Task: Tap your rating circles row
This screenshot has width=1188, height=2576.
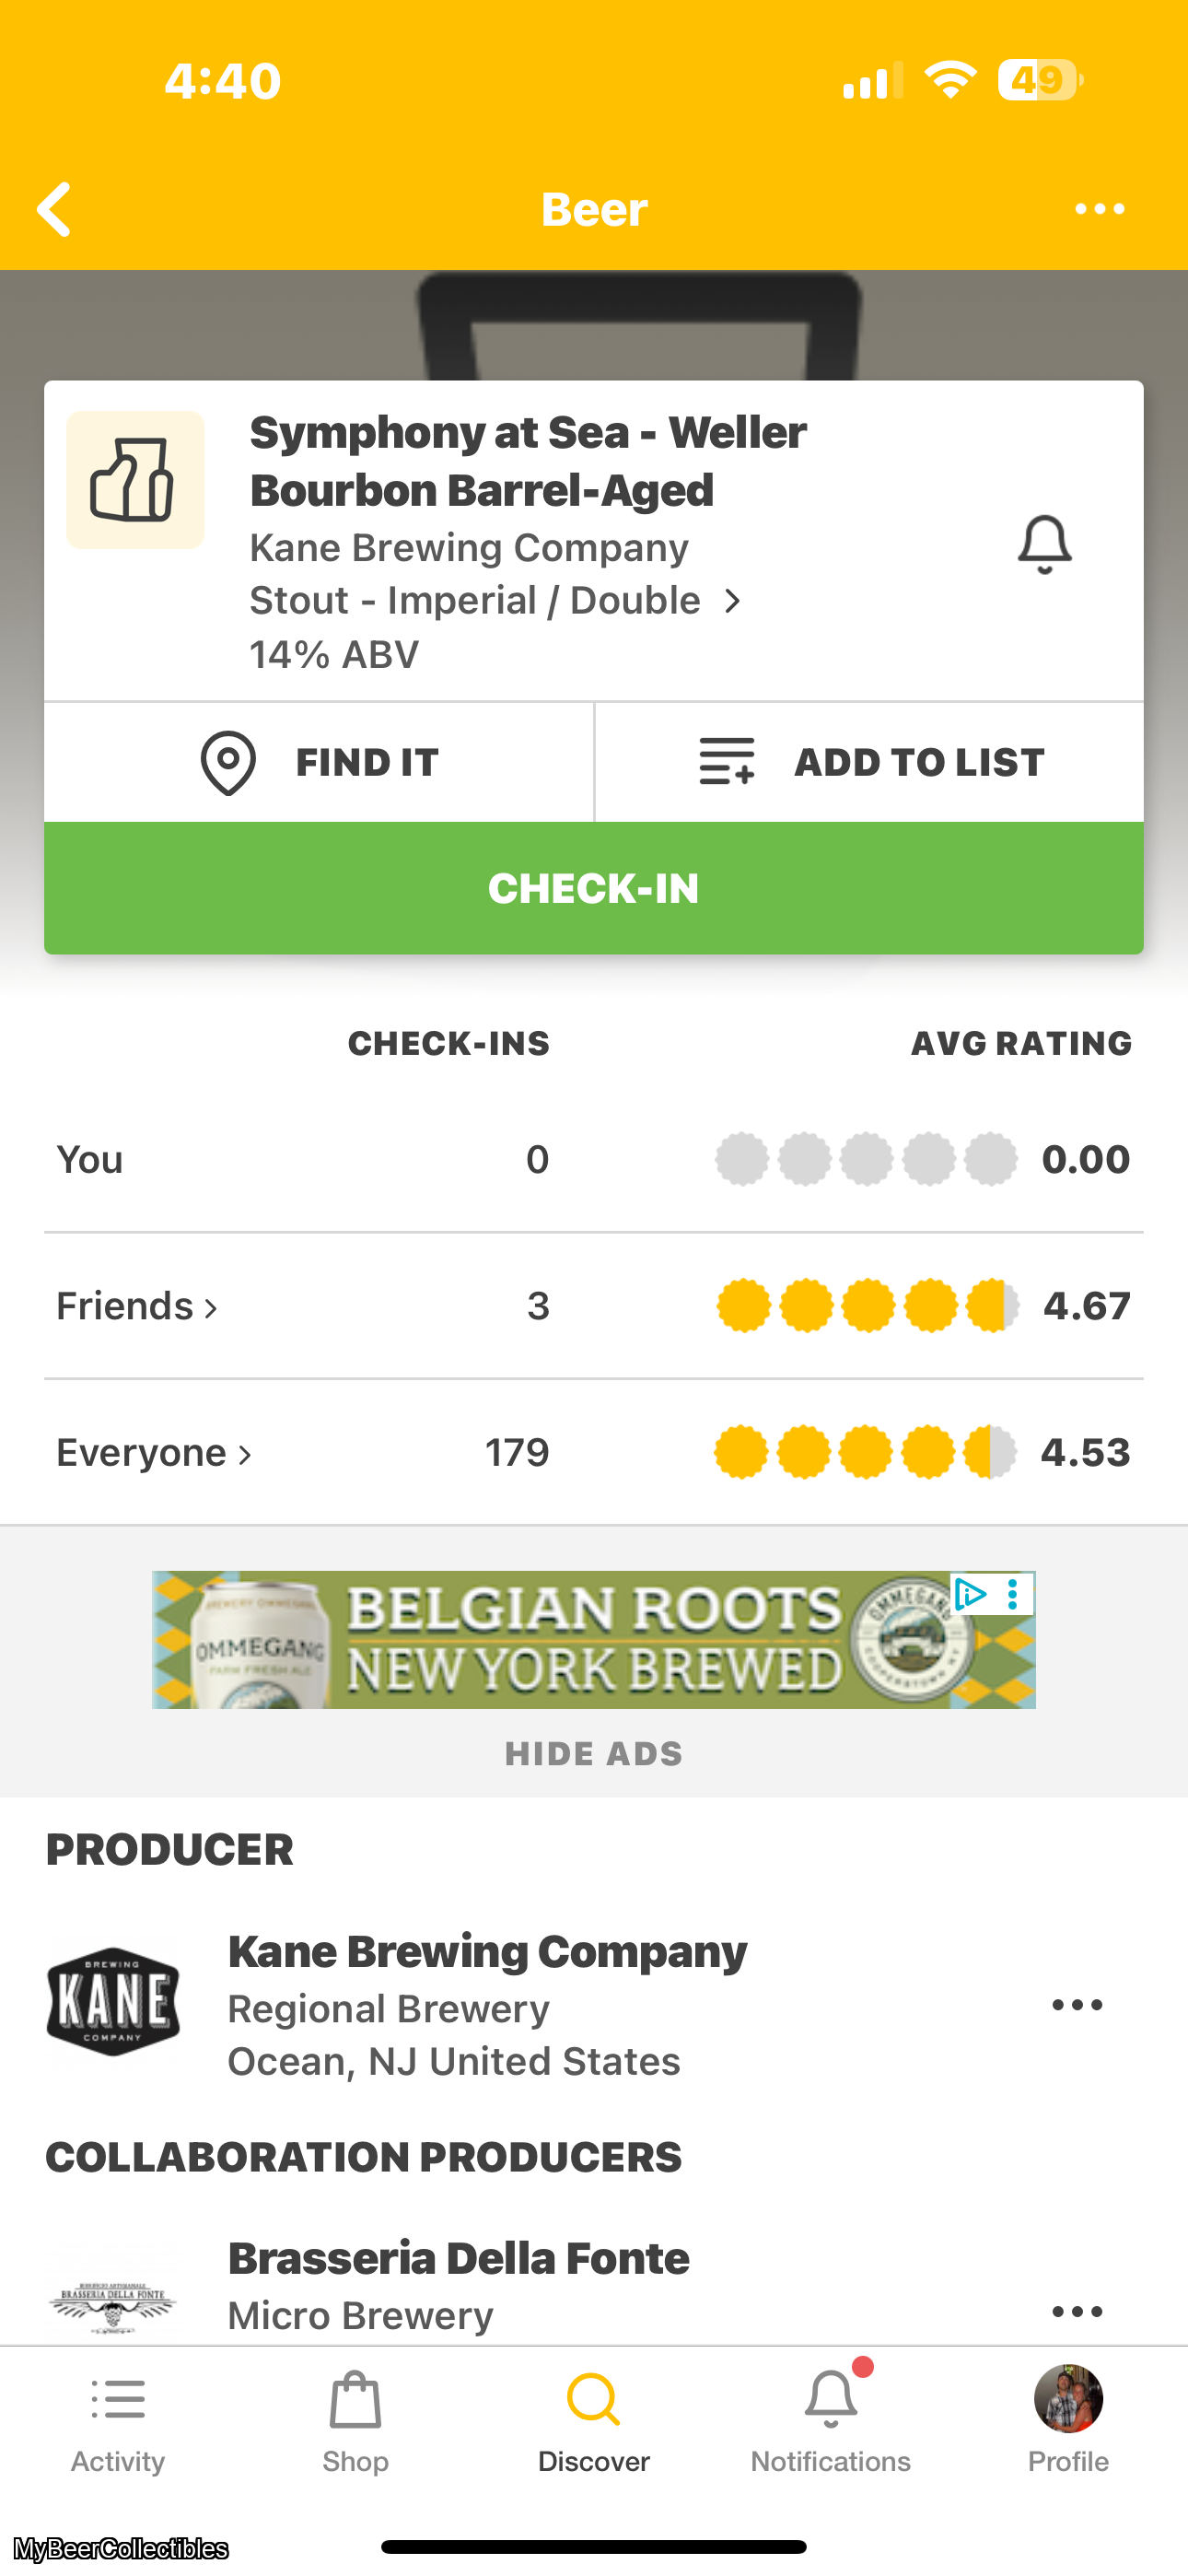Action: click(x=866, y=1160)
